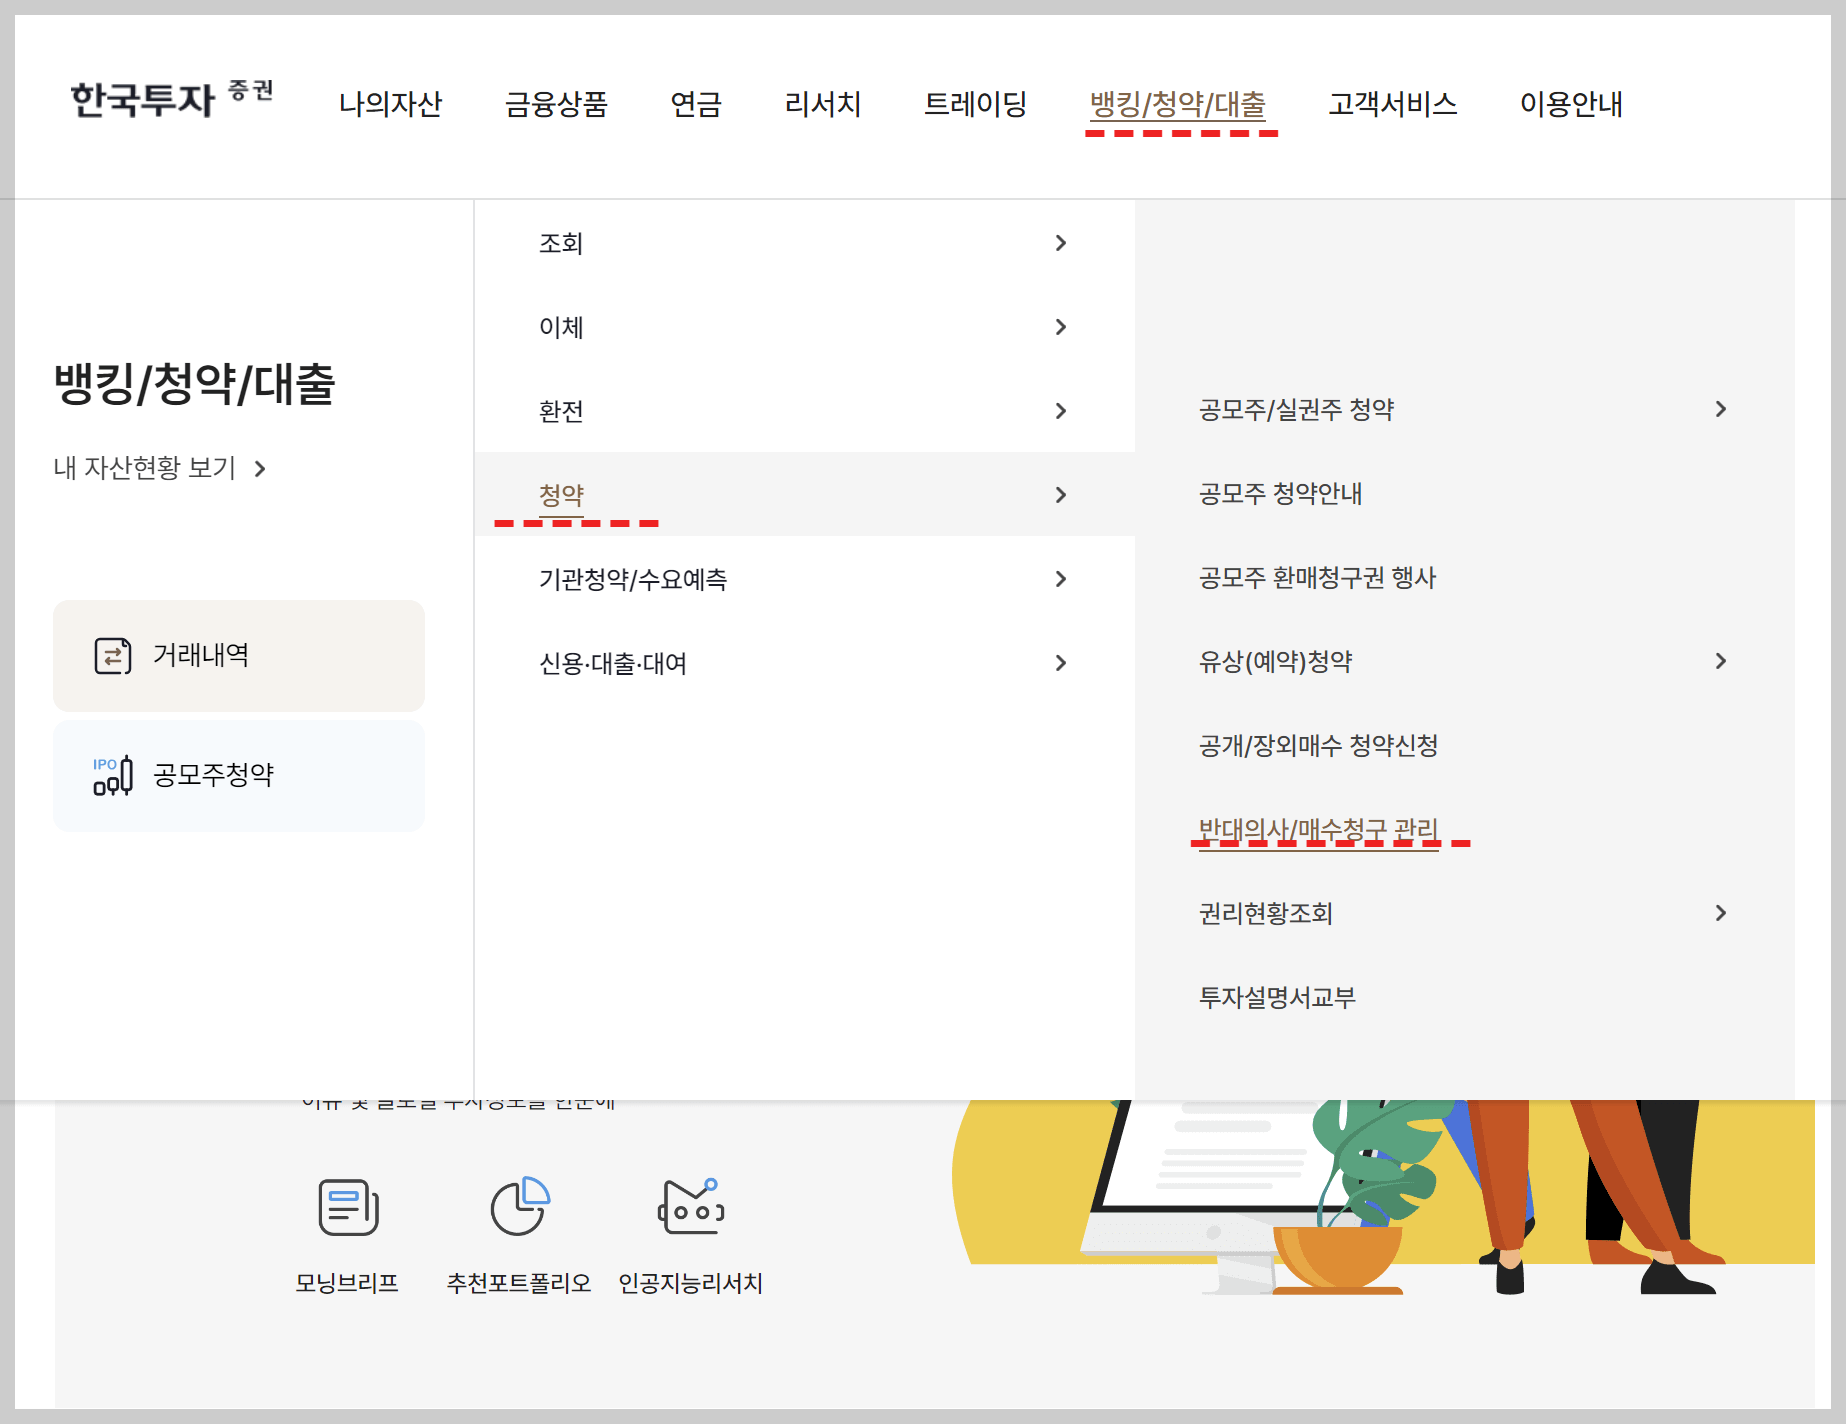1846x1424 pixels.
Task: Open the 고객서비스 menu item
Action: [1393, 104]
